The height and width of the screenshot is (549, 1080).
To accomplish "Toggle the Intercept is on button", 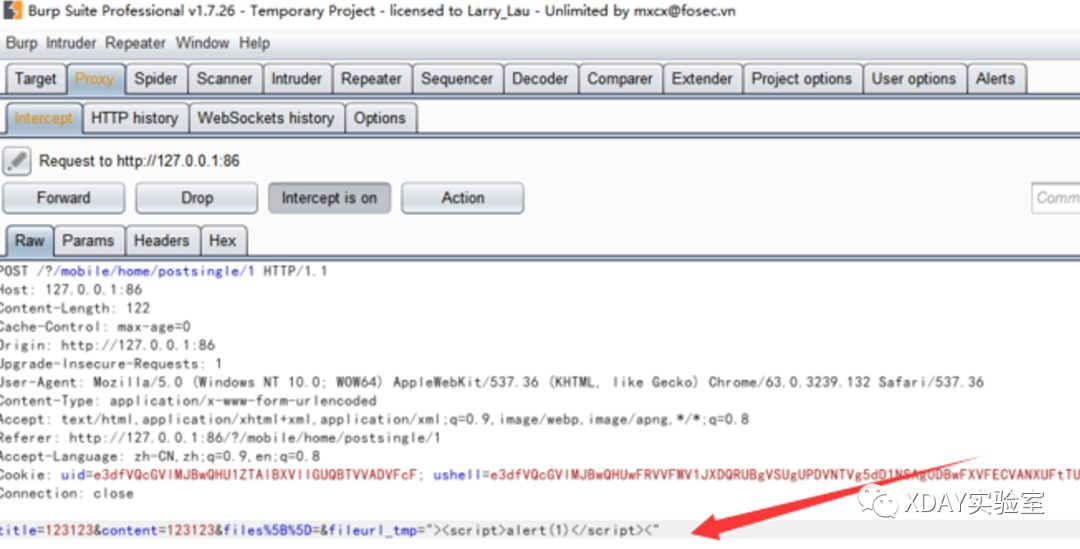I will [x=329, y=198].
